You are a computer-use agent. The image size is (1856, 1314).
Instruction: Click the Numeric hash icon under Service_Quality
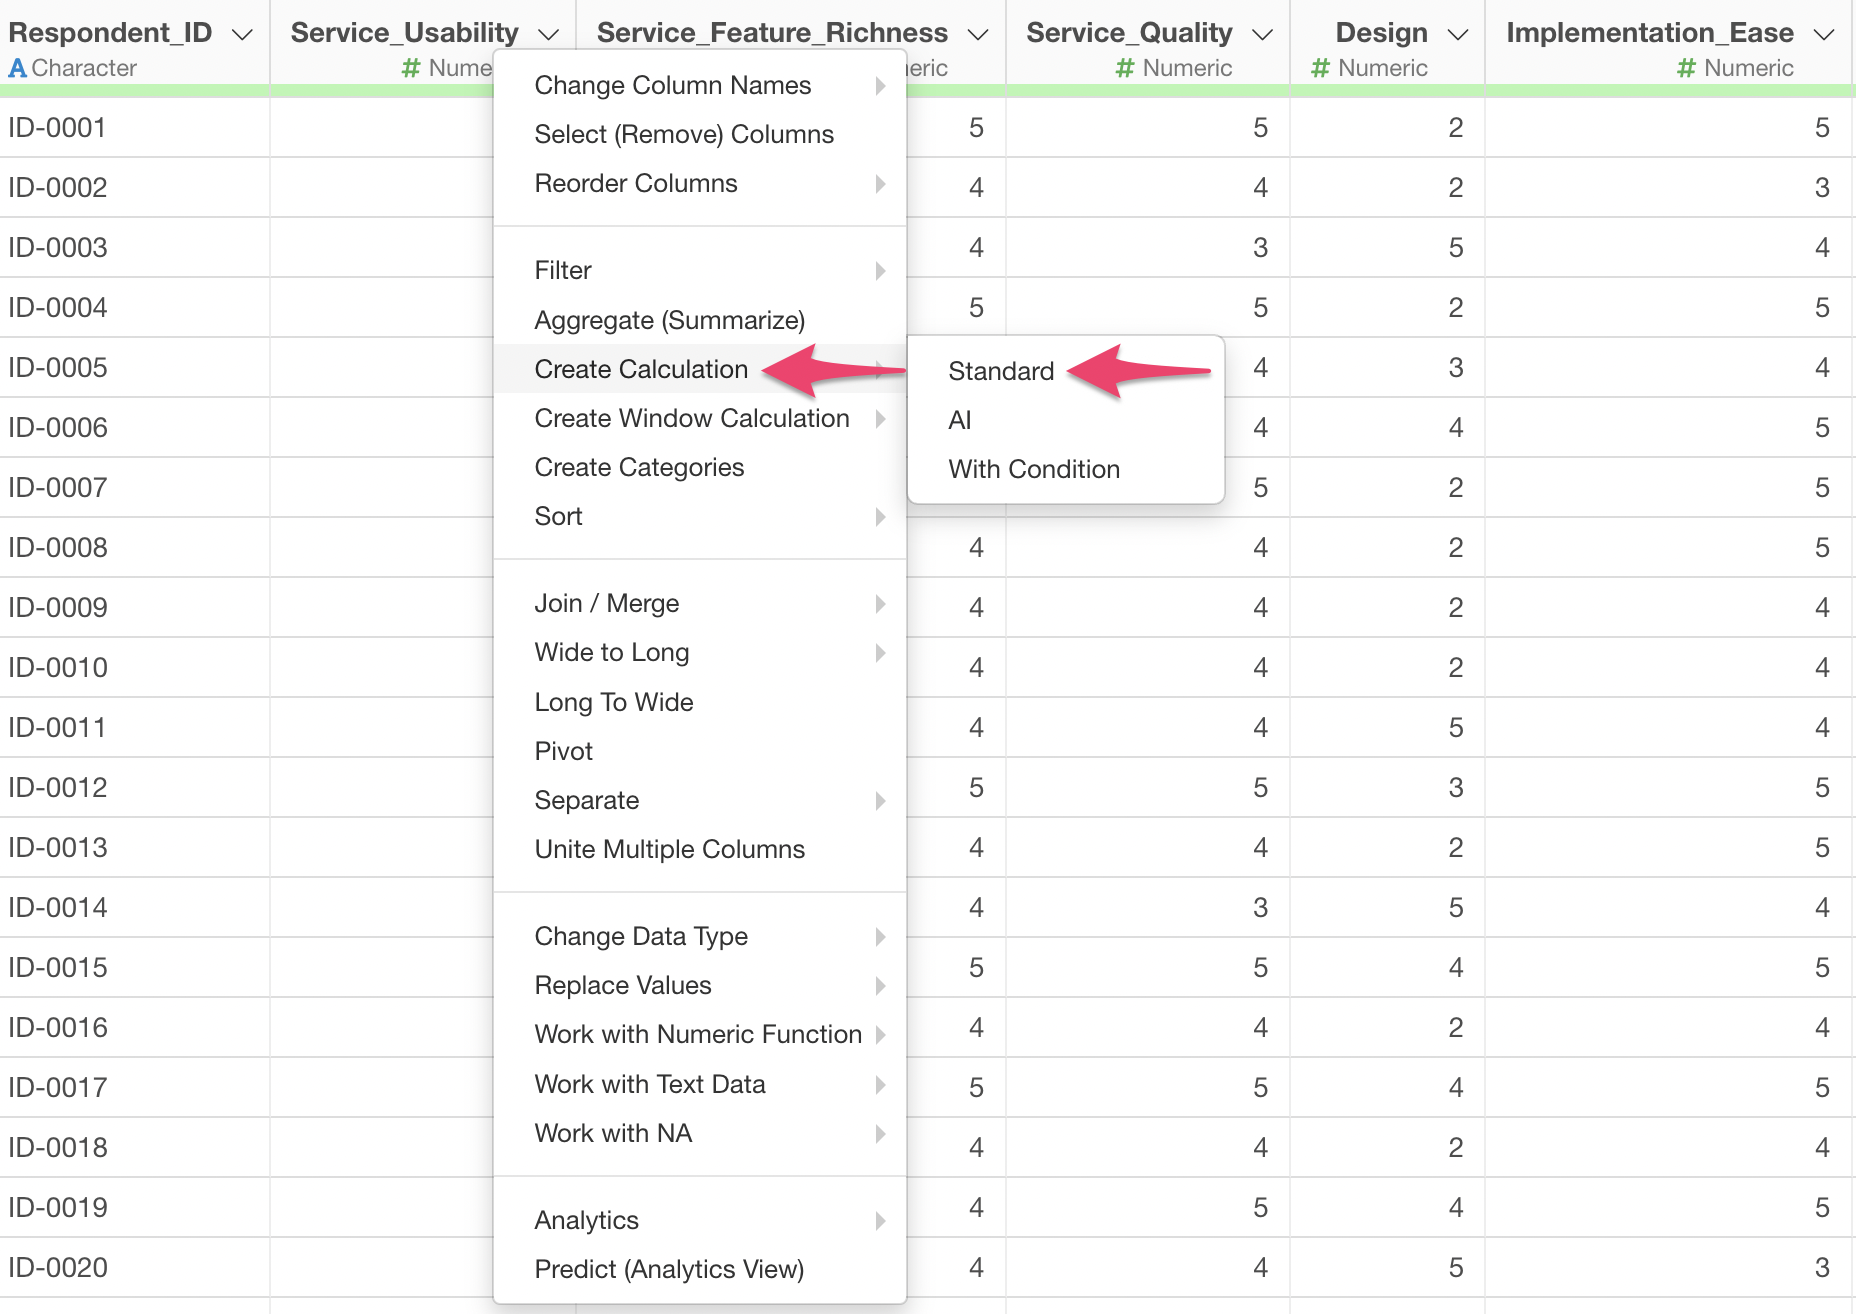click(x=1125, y=69)
